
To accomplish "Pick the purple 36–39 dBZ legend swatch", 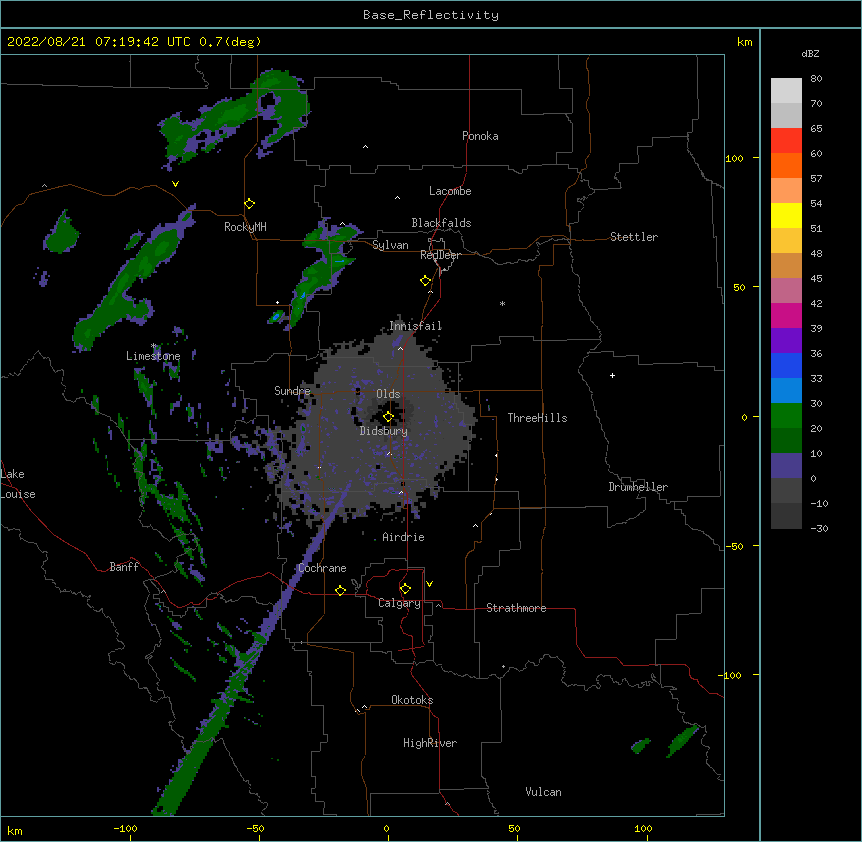I will [786, 341].
